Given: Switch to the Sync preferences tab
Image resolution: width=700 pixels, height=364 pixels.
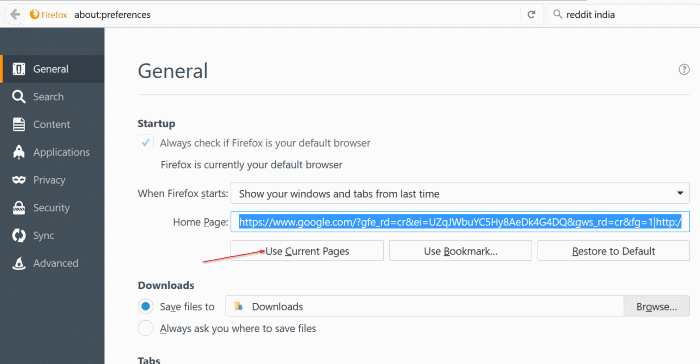Looking at the screenshot, I should [x=43, y=235].
